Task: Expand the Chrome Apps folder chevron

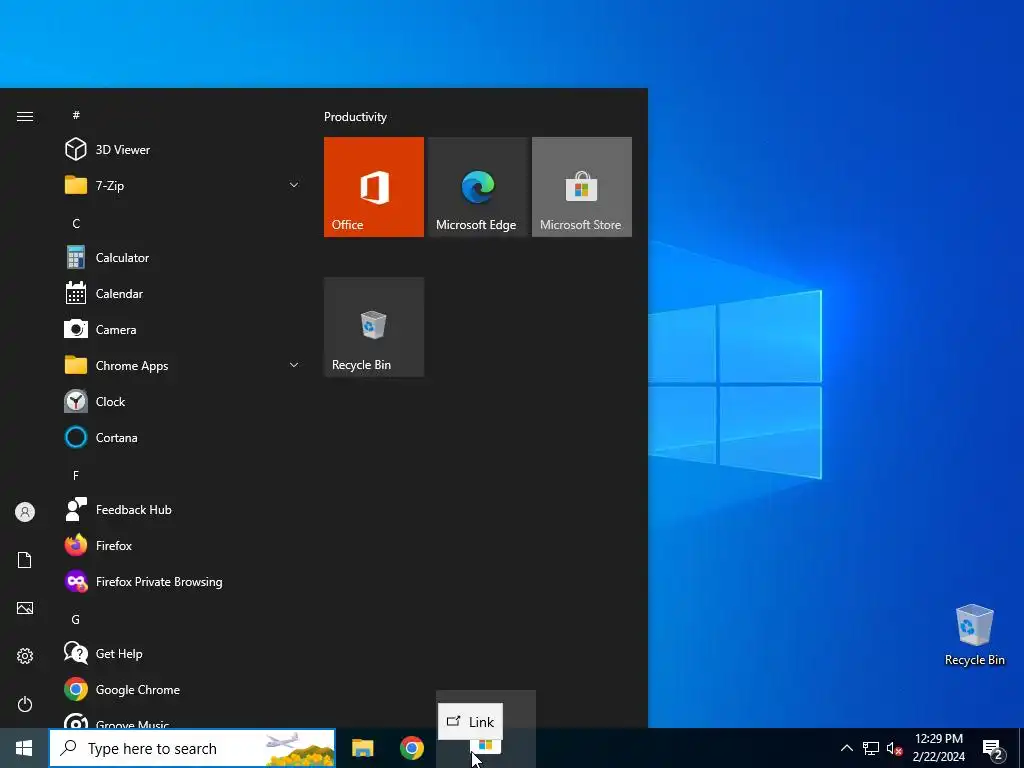Action: (294, 365)
